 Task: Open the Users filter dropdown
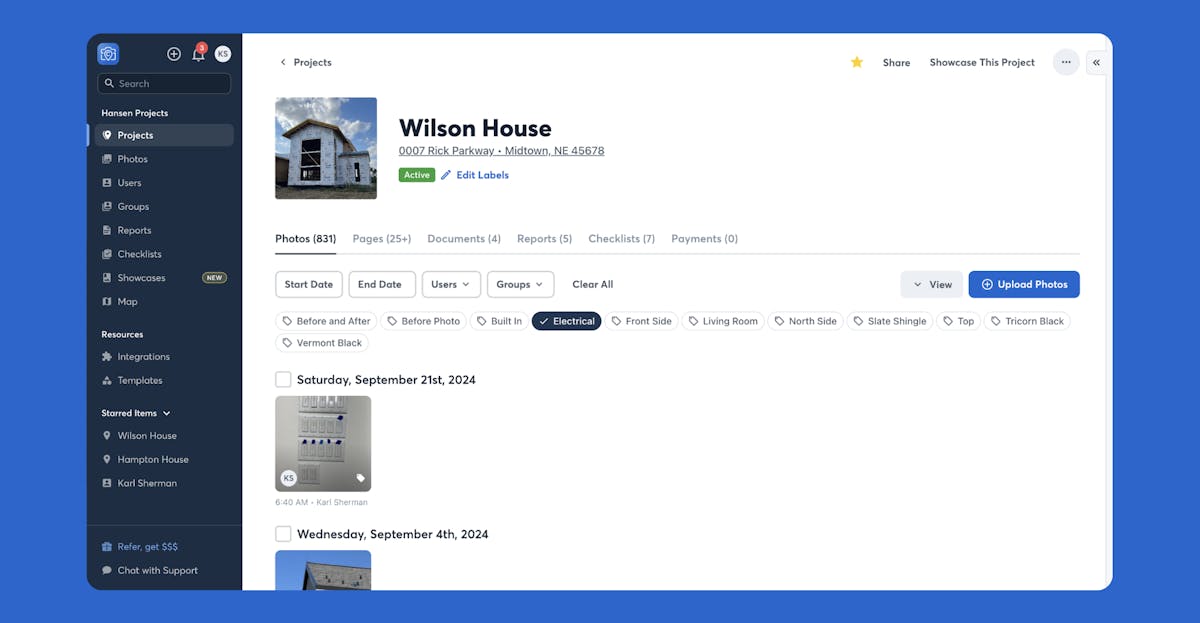click(451, 284)
